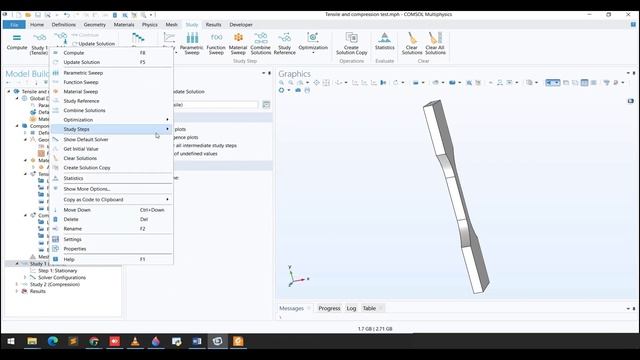Switch to Progress tab
The width and height of the screenshot is (640, 360).
click(329, 308)
